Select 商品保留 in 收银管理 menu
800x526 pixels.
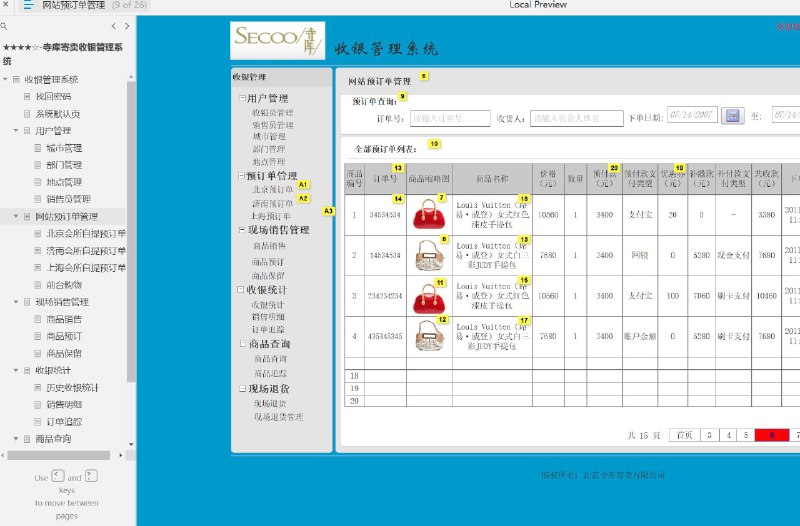tap(268, 276)
